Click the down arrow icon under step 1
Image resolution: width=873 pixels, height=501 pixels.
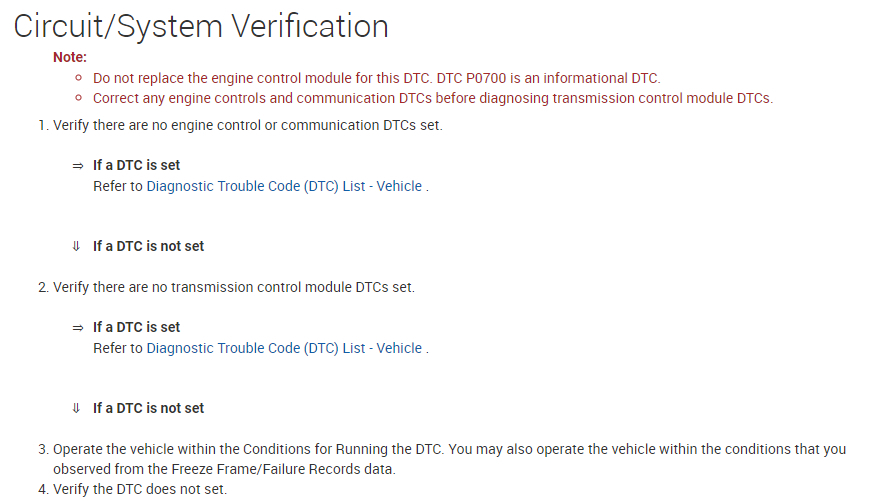76,246
